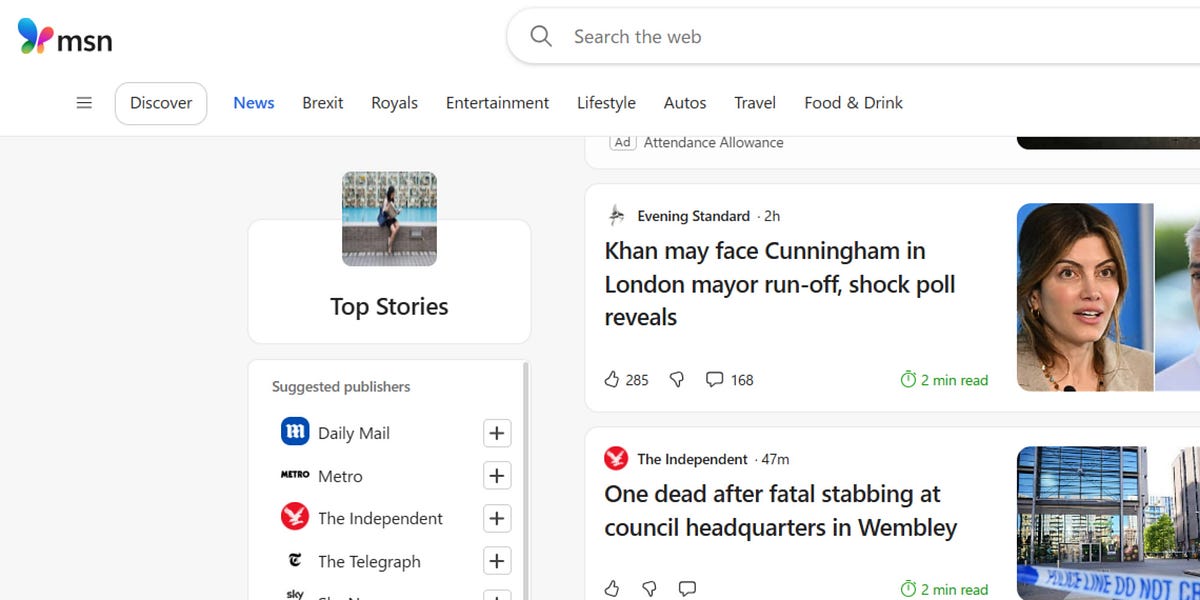This screenshot has width=1200, height=600.
Task: Click the Top Stories heading
Action: point(389,307)
